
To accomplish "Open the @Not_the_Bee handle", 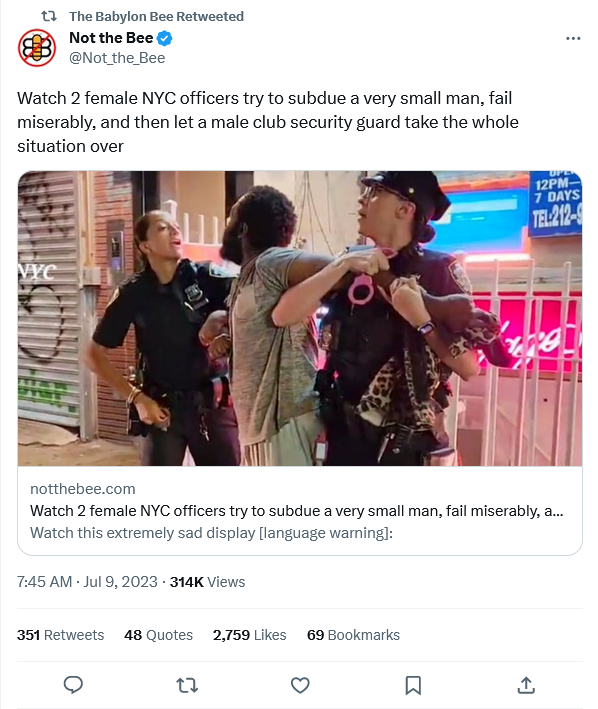I will coord(117,58).
